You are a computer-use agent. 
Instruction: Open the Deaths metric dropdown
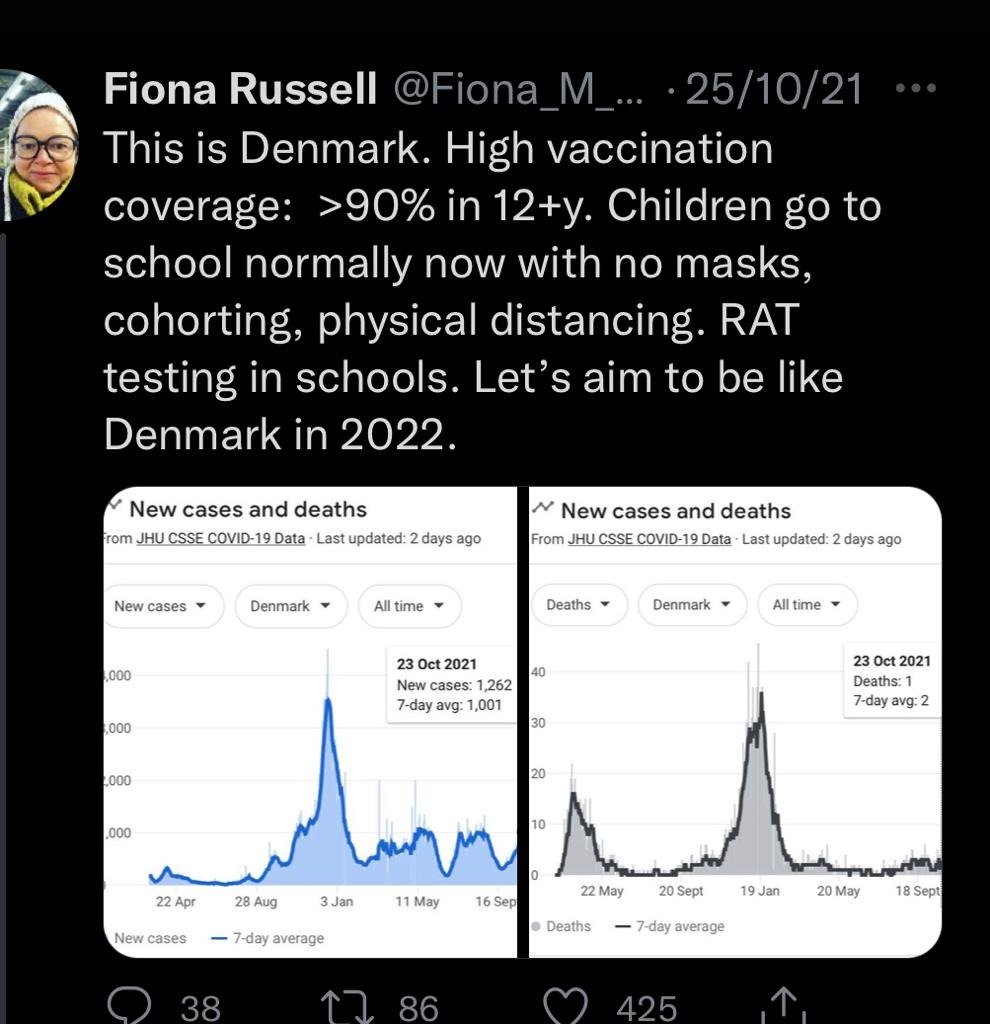pos(578,605)
